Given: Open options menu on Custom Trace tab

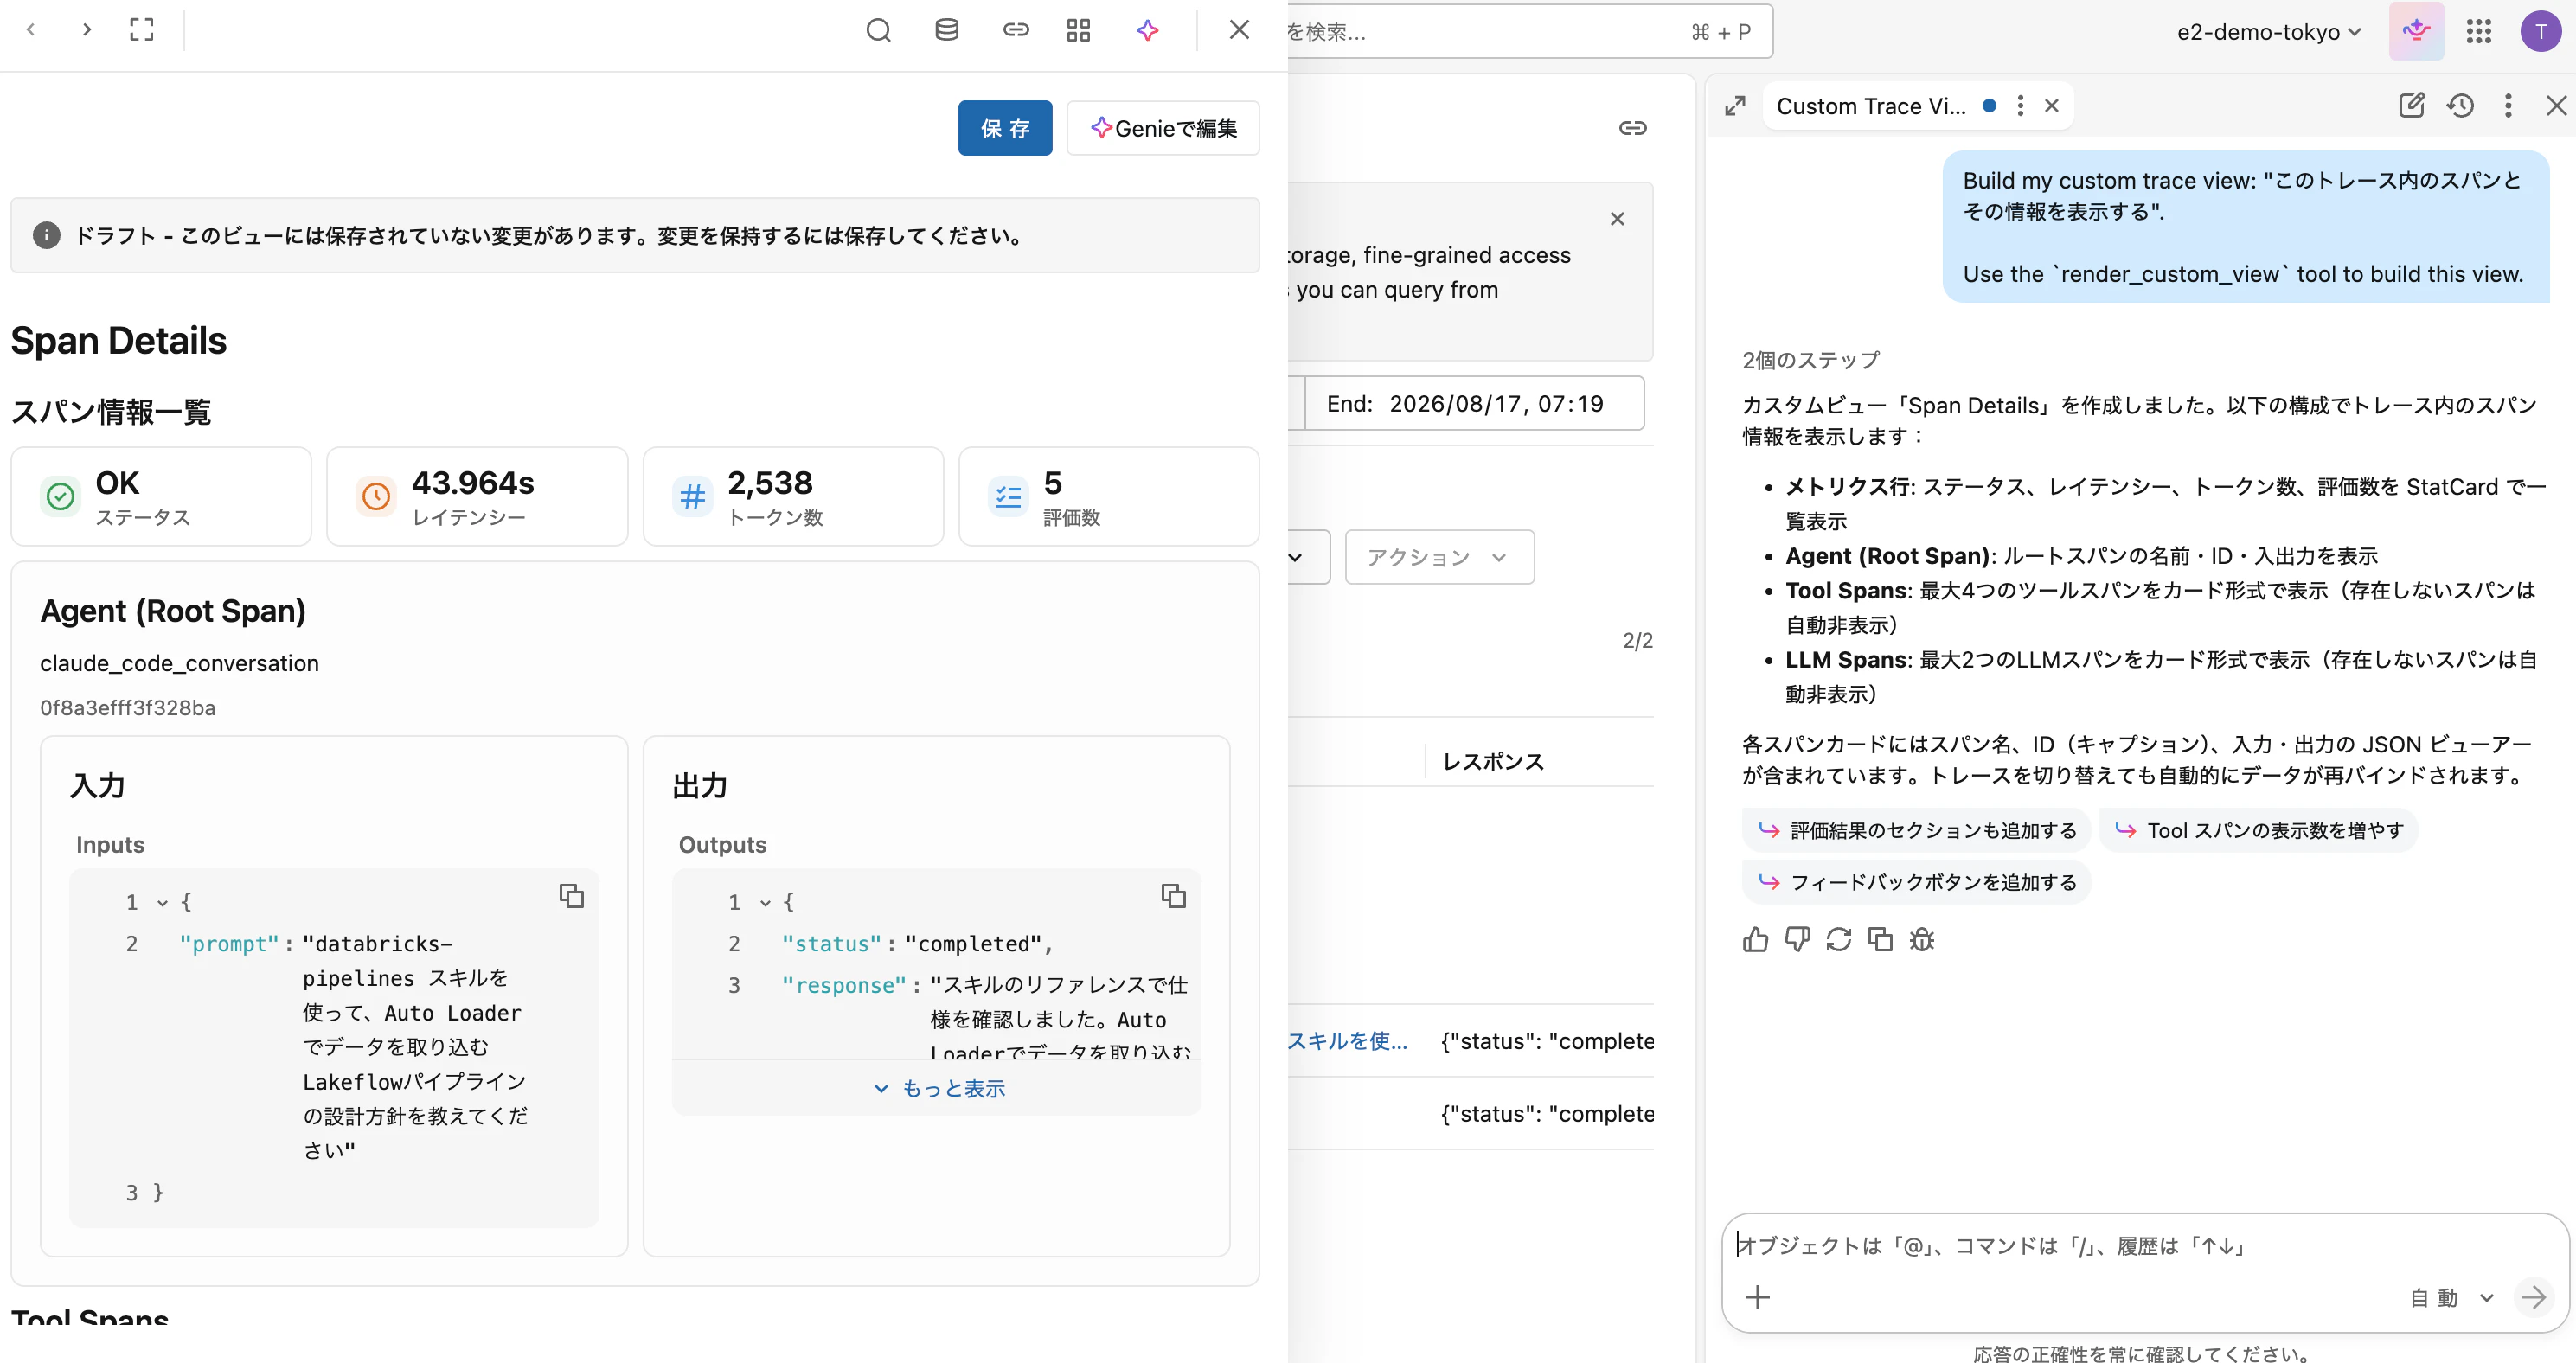Looking at the screenshot, I should (x=2020, y=106).
